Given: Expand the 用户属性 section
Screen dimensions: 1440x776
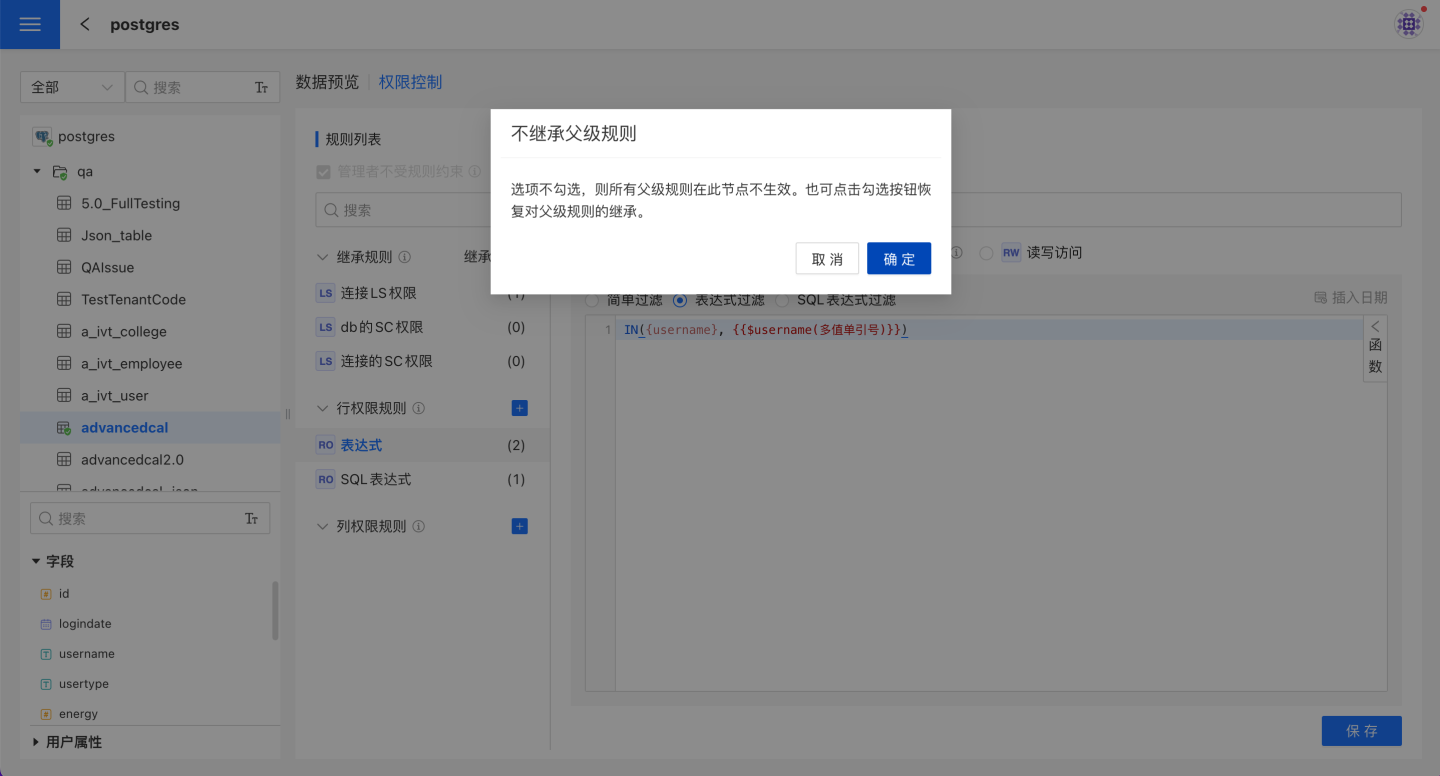Looking at the screenshot, I should [x=37, y=742].
